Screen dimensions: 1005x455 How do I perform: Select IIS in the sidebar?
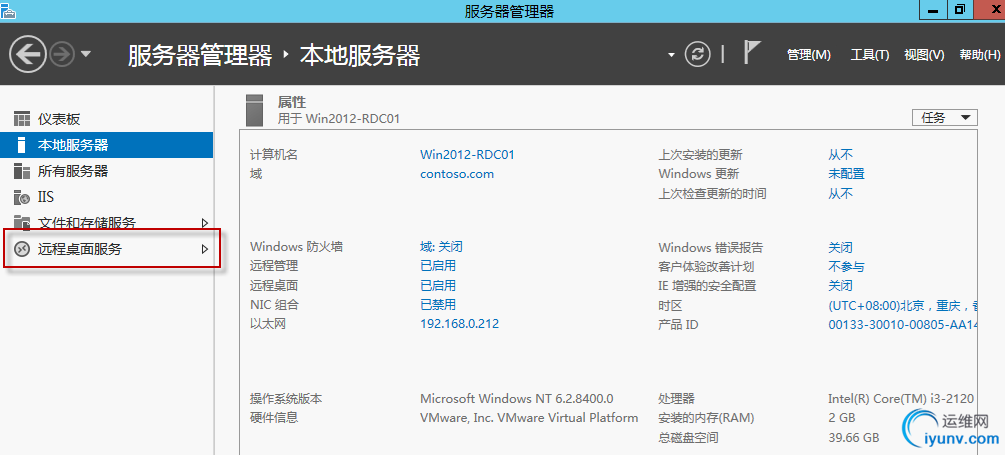coord(106,197)
